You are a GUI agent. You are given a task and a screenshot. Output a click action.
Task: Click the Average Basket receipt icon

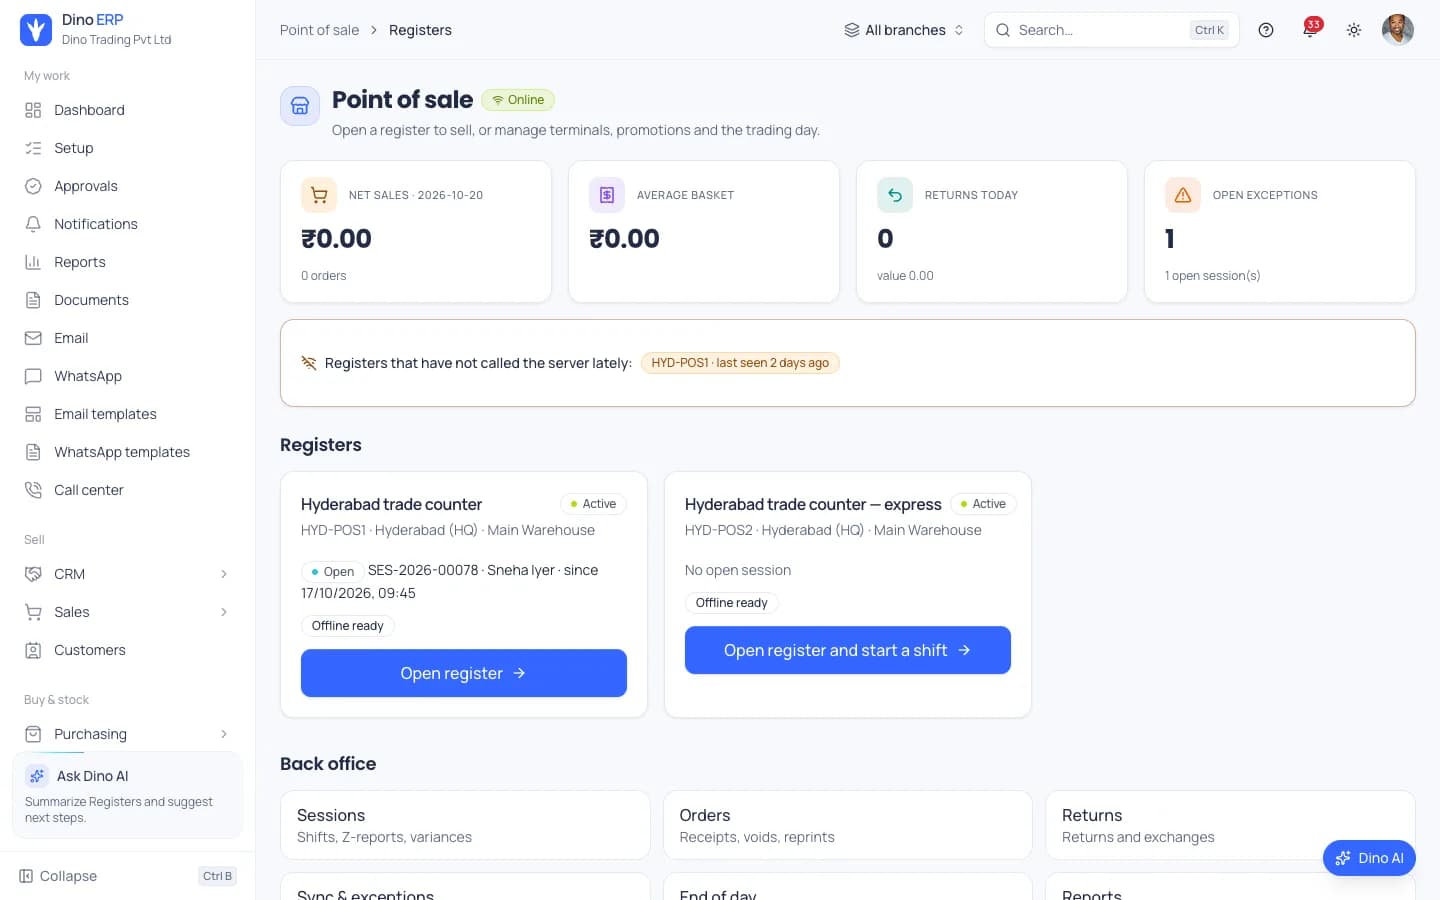point(607,195)
